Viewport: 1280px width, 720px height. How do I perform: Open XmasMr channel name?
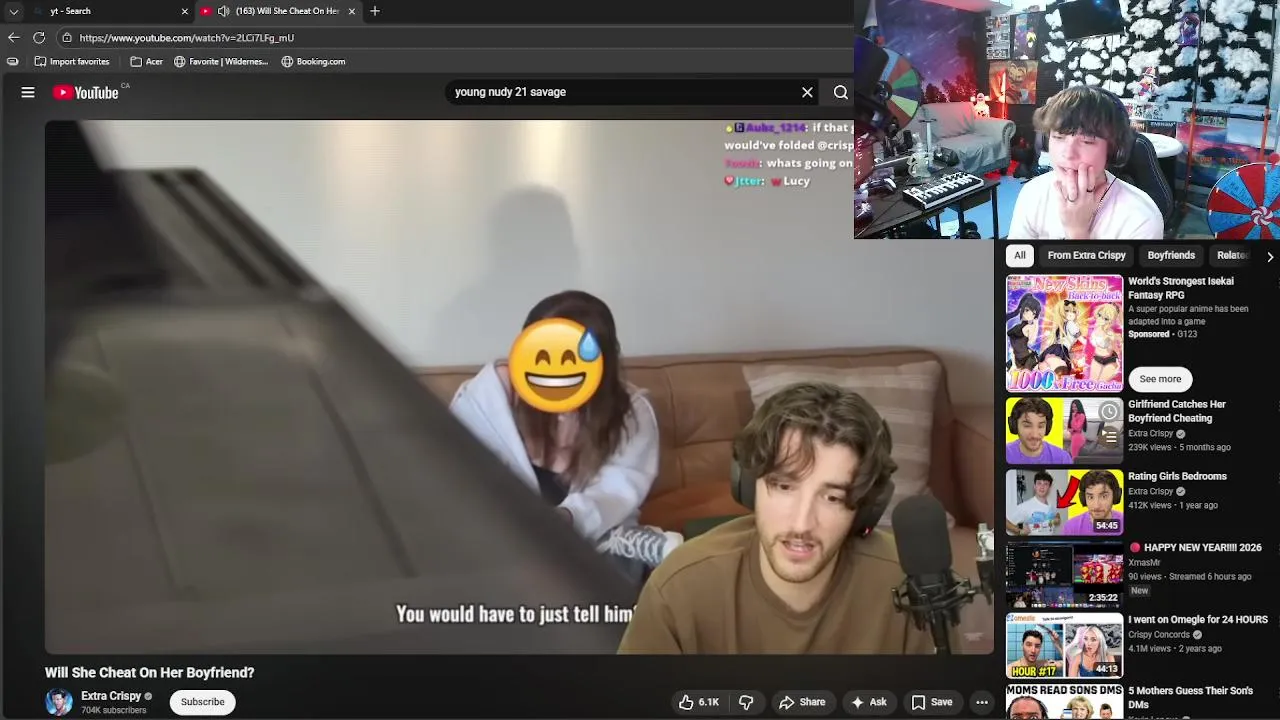[x=1144, y=563]
